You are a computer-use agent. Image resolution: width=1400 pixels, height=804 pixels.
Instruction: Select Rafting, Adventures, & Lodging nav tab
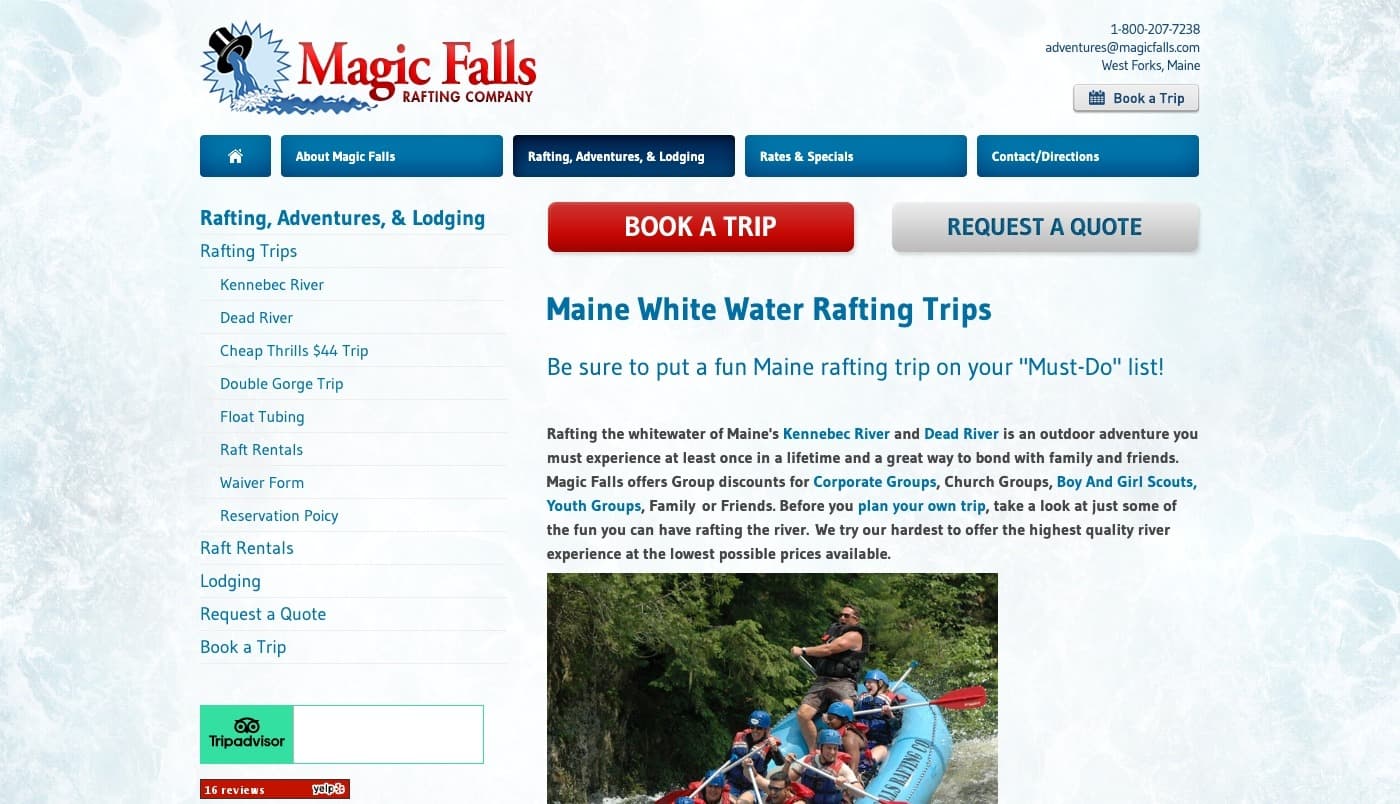pos(624,156)
